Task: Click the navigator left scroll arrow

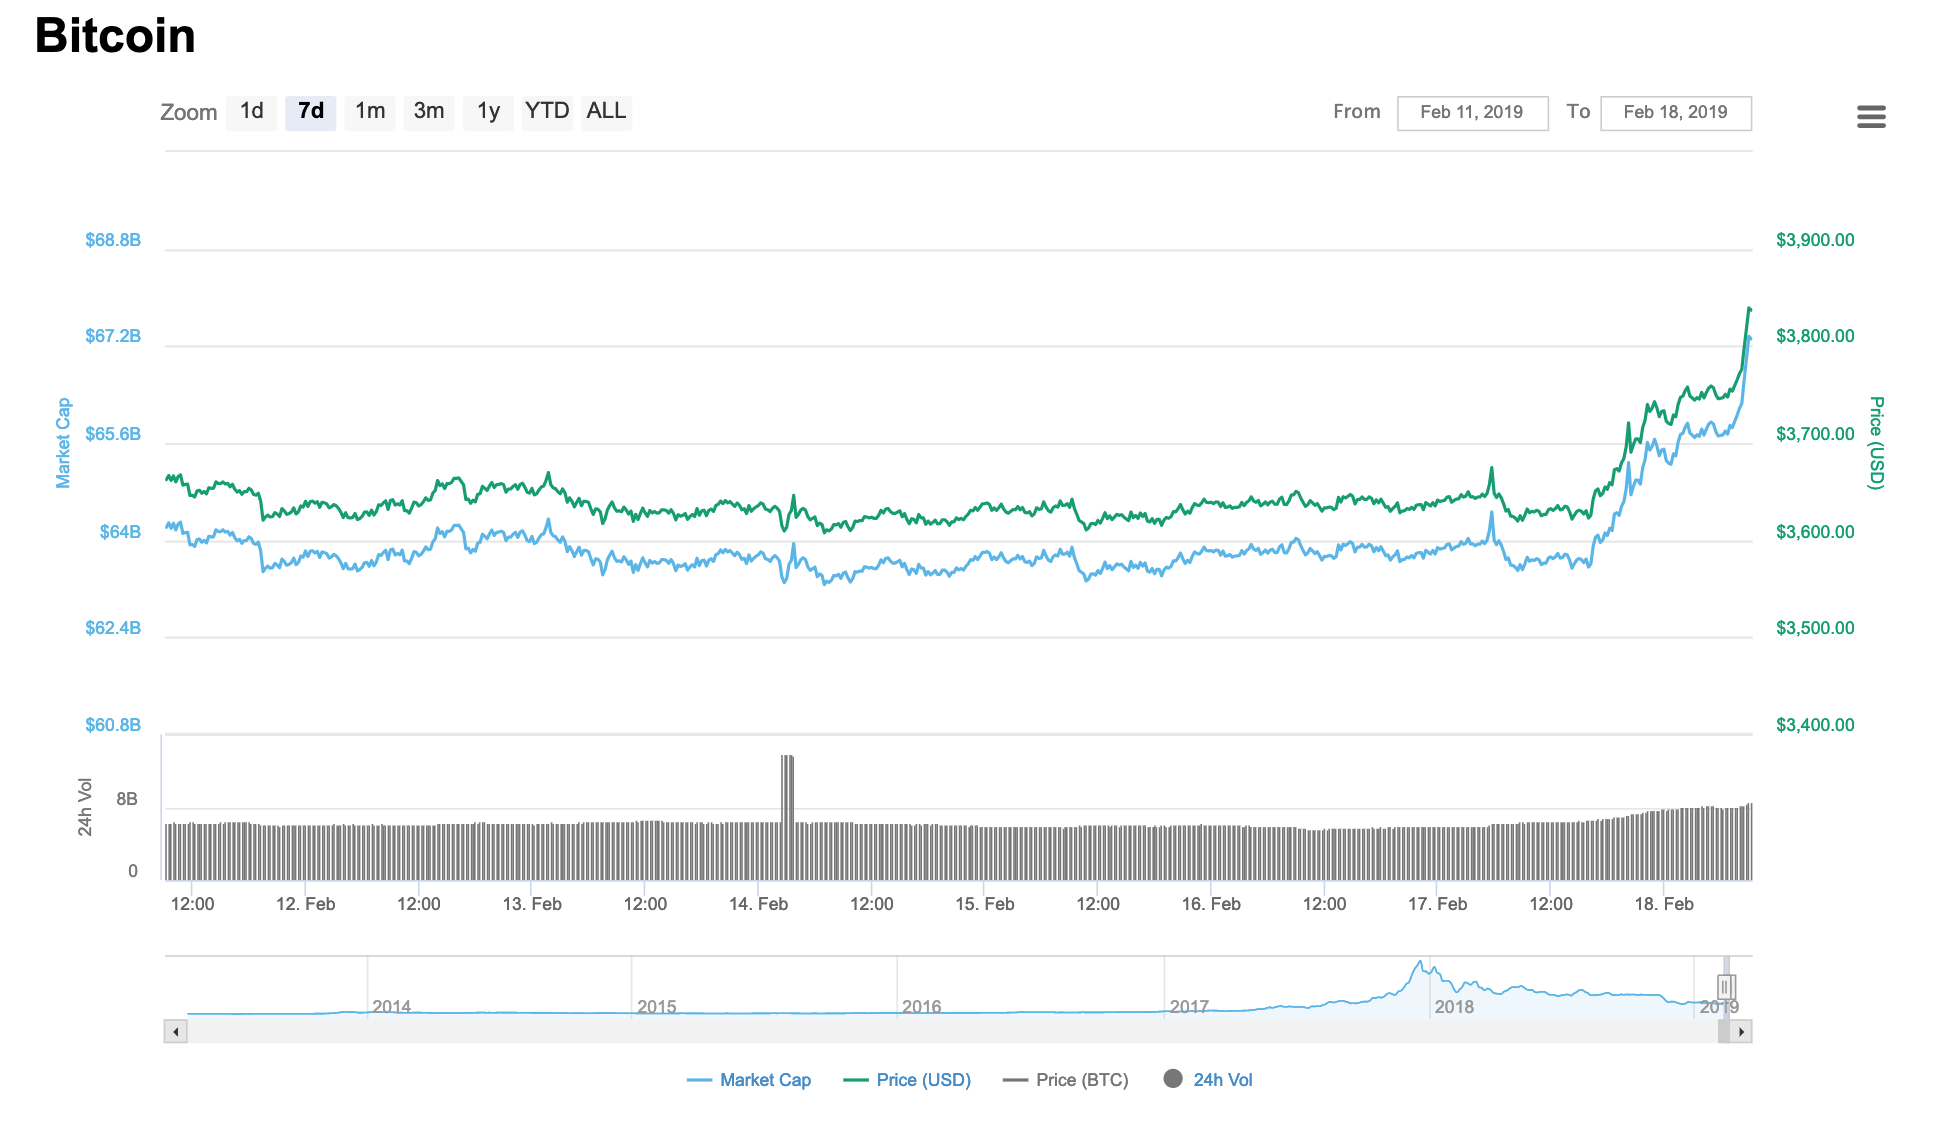Action: [x=176, y=1032]
